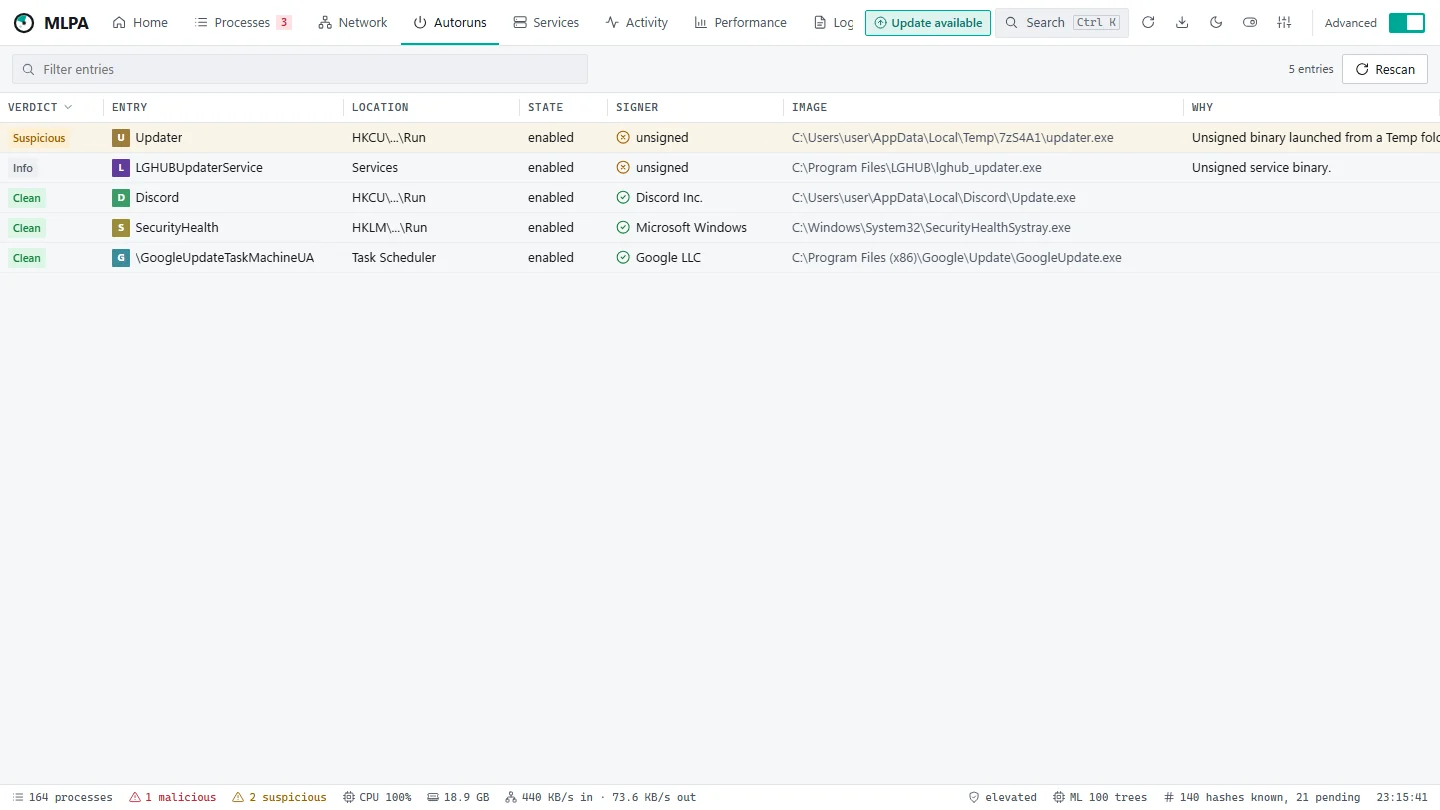Click the SecurityHealth S icon
Screen dimensions: 1440x810
[x=121, y=228]
